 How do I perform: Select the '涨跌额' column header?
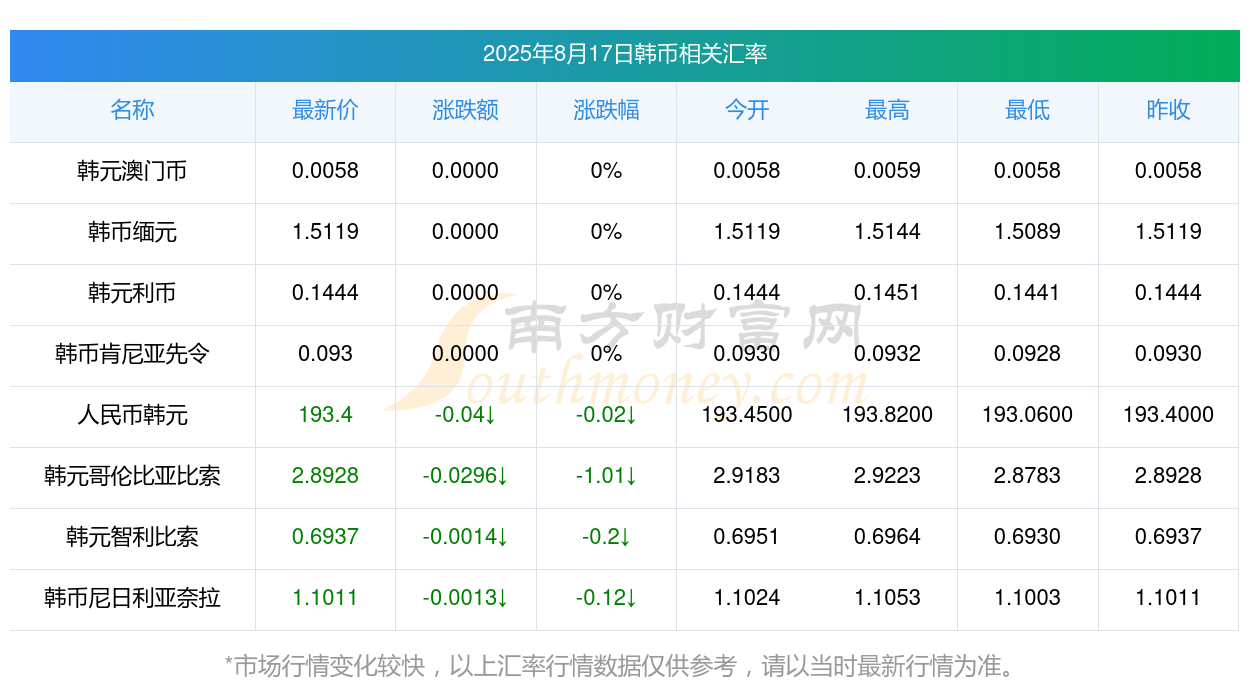[465, 110]
